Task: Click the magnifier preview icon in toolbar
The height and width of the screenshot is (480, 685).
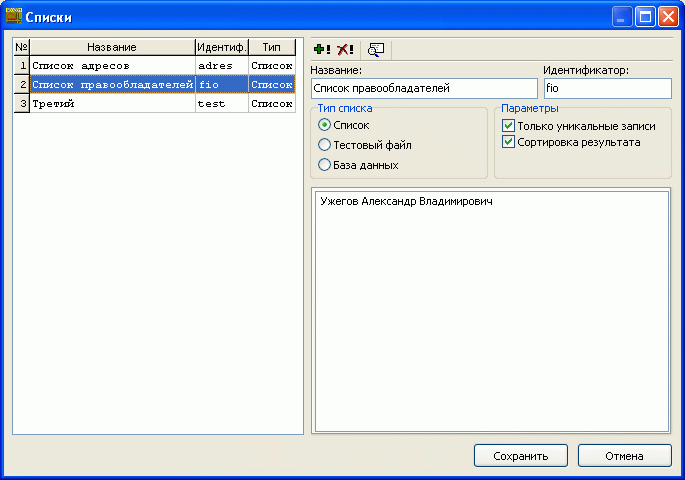Action: click(x=376, y=49)
